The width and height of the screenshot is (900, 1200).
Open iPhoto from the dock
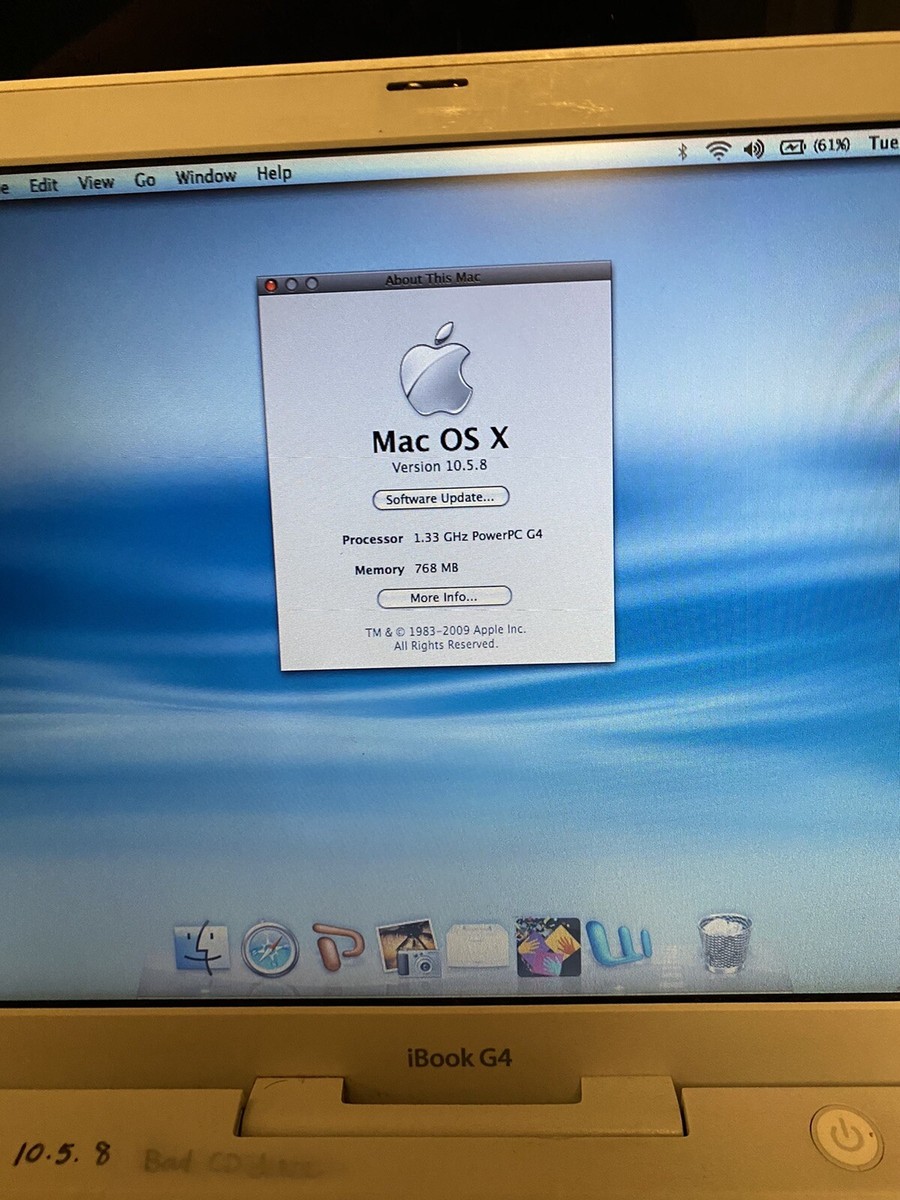coord(408,947)
